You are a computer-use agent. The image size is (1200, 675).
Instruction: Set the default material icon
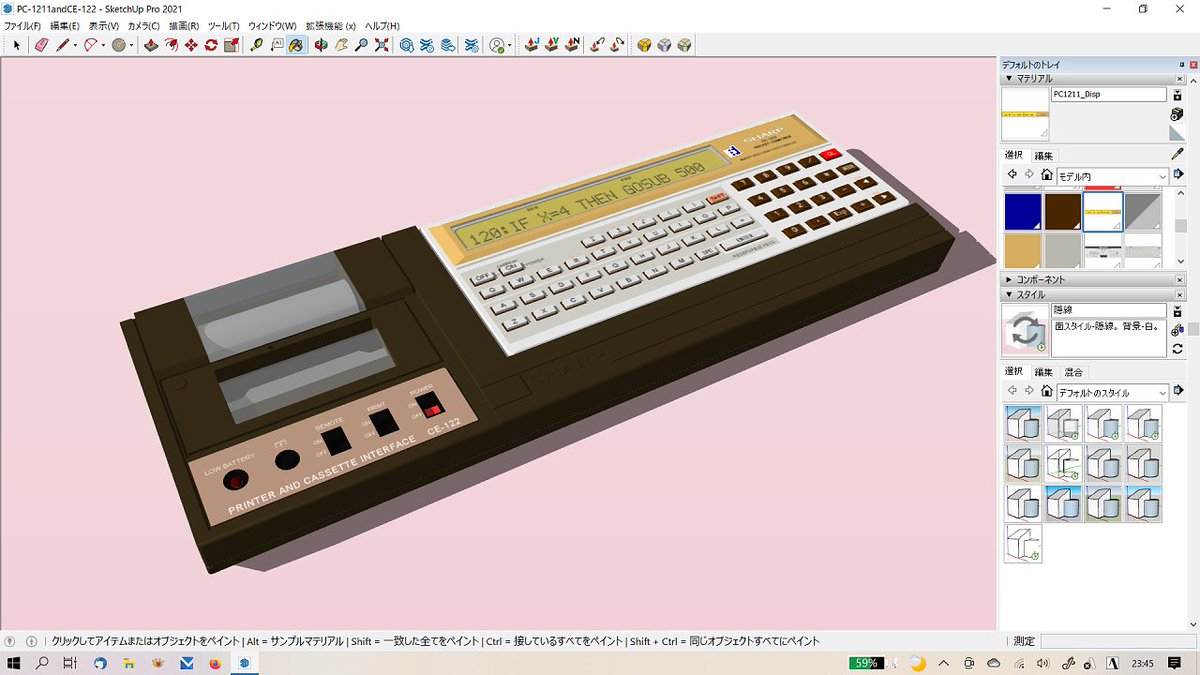[1178, 134]
